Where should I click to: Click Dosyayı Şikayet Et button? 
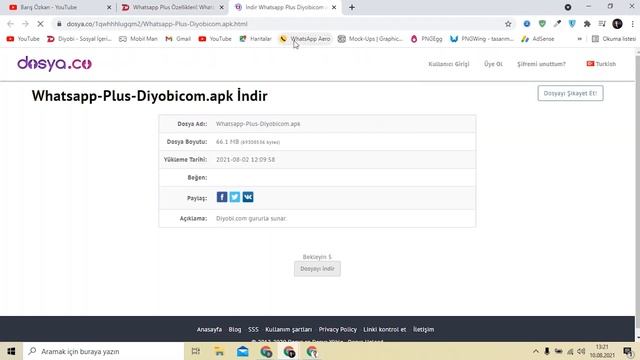(x=570, y=93)
